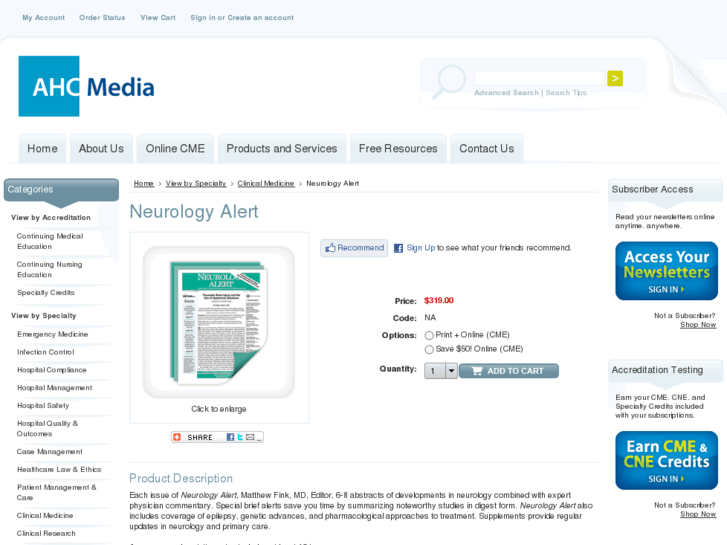Open the Quantity dropdown
The width and height of the screenshot is (727, 545).
tap(441, 371)
